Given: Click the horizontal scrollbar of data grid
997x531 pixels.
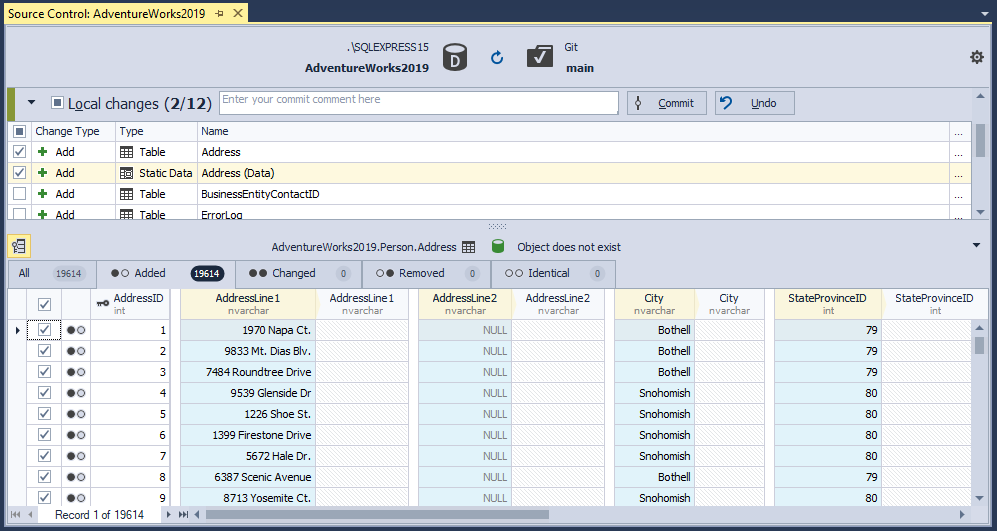Looking at the screenshot, I should pyautogui.click(x=377, y=514).
